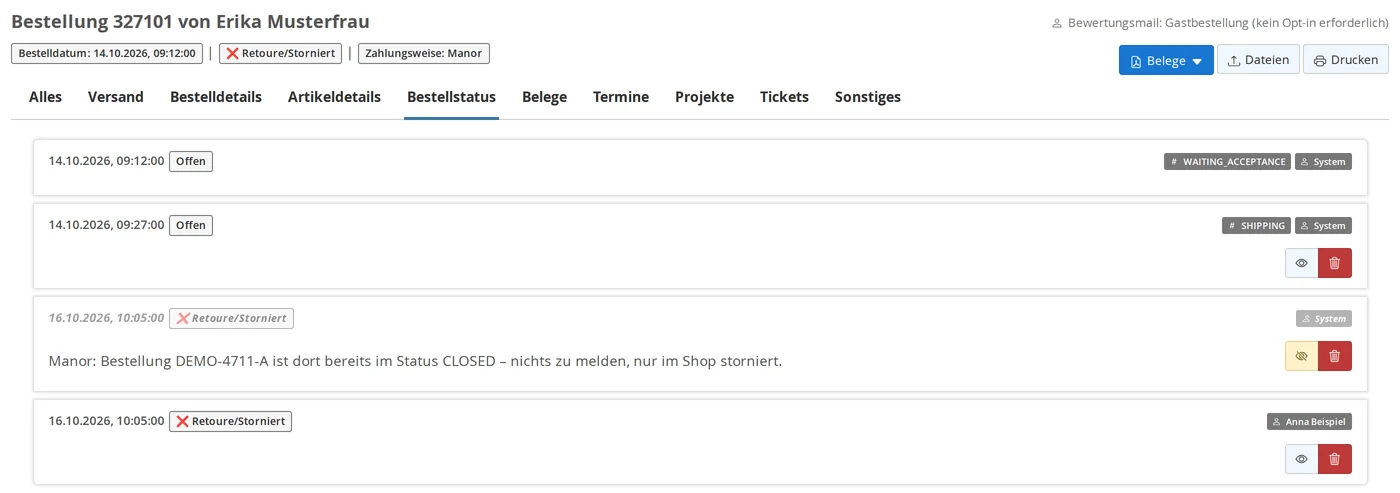This screenshot has width=1400, height=493.
Task: Click Retoure/Storniert badge in Anna Beispiel entry
Action: 230,421
